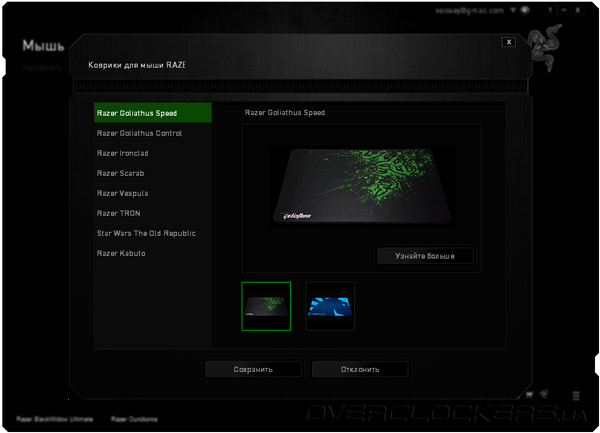Click the Узнайте больше button
The width and height of the screenshot is (600, 433).
click(425, 256)
